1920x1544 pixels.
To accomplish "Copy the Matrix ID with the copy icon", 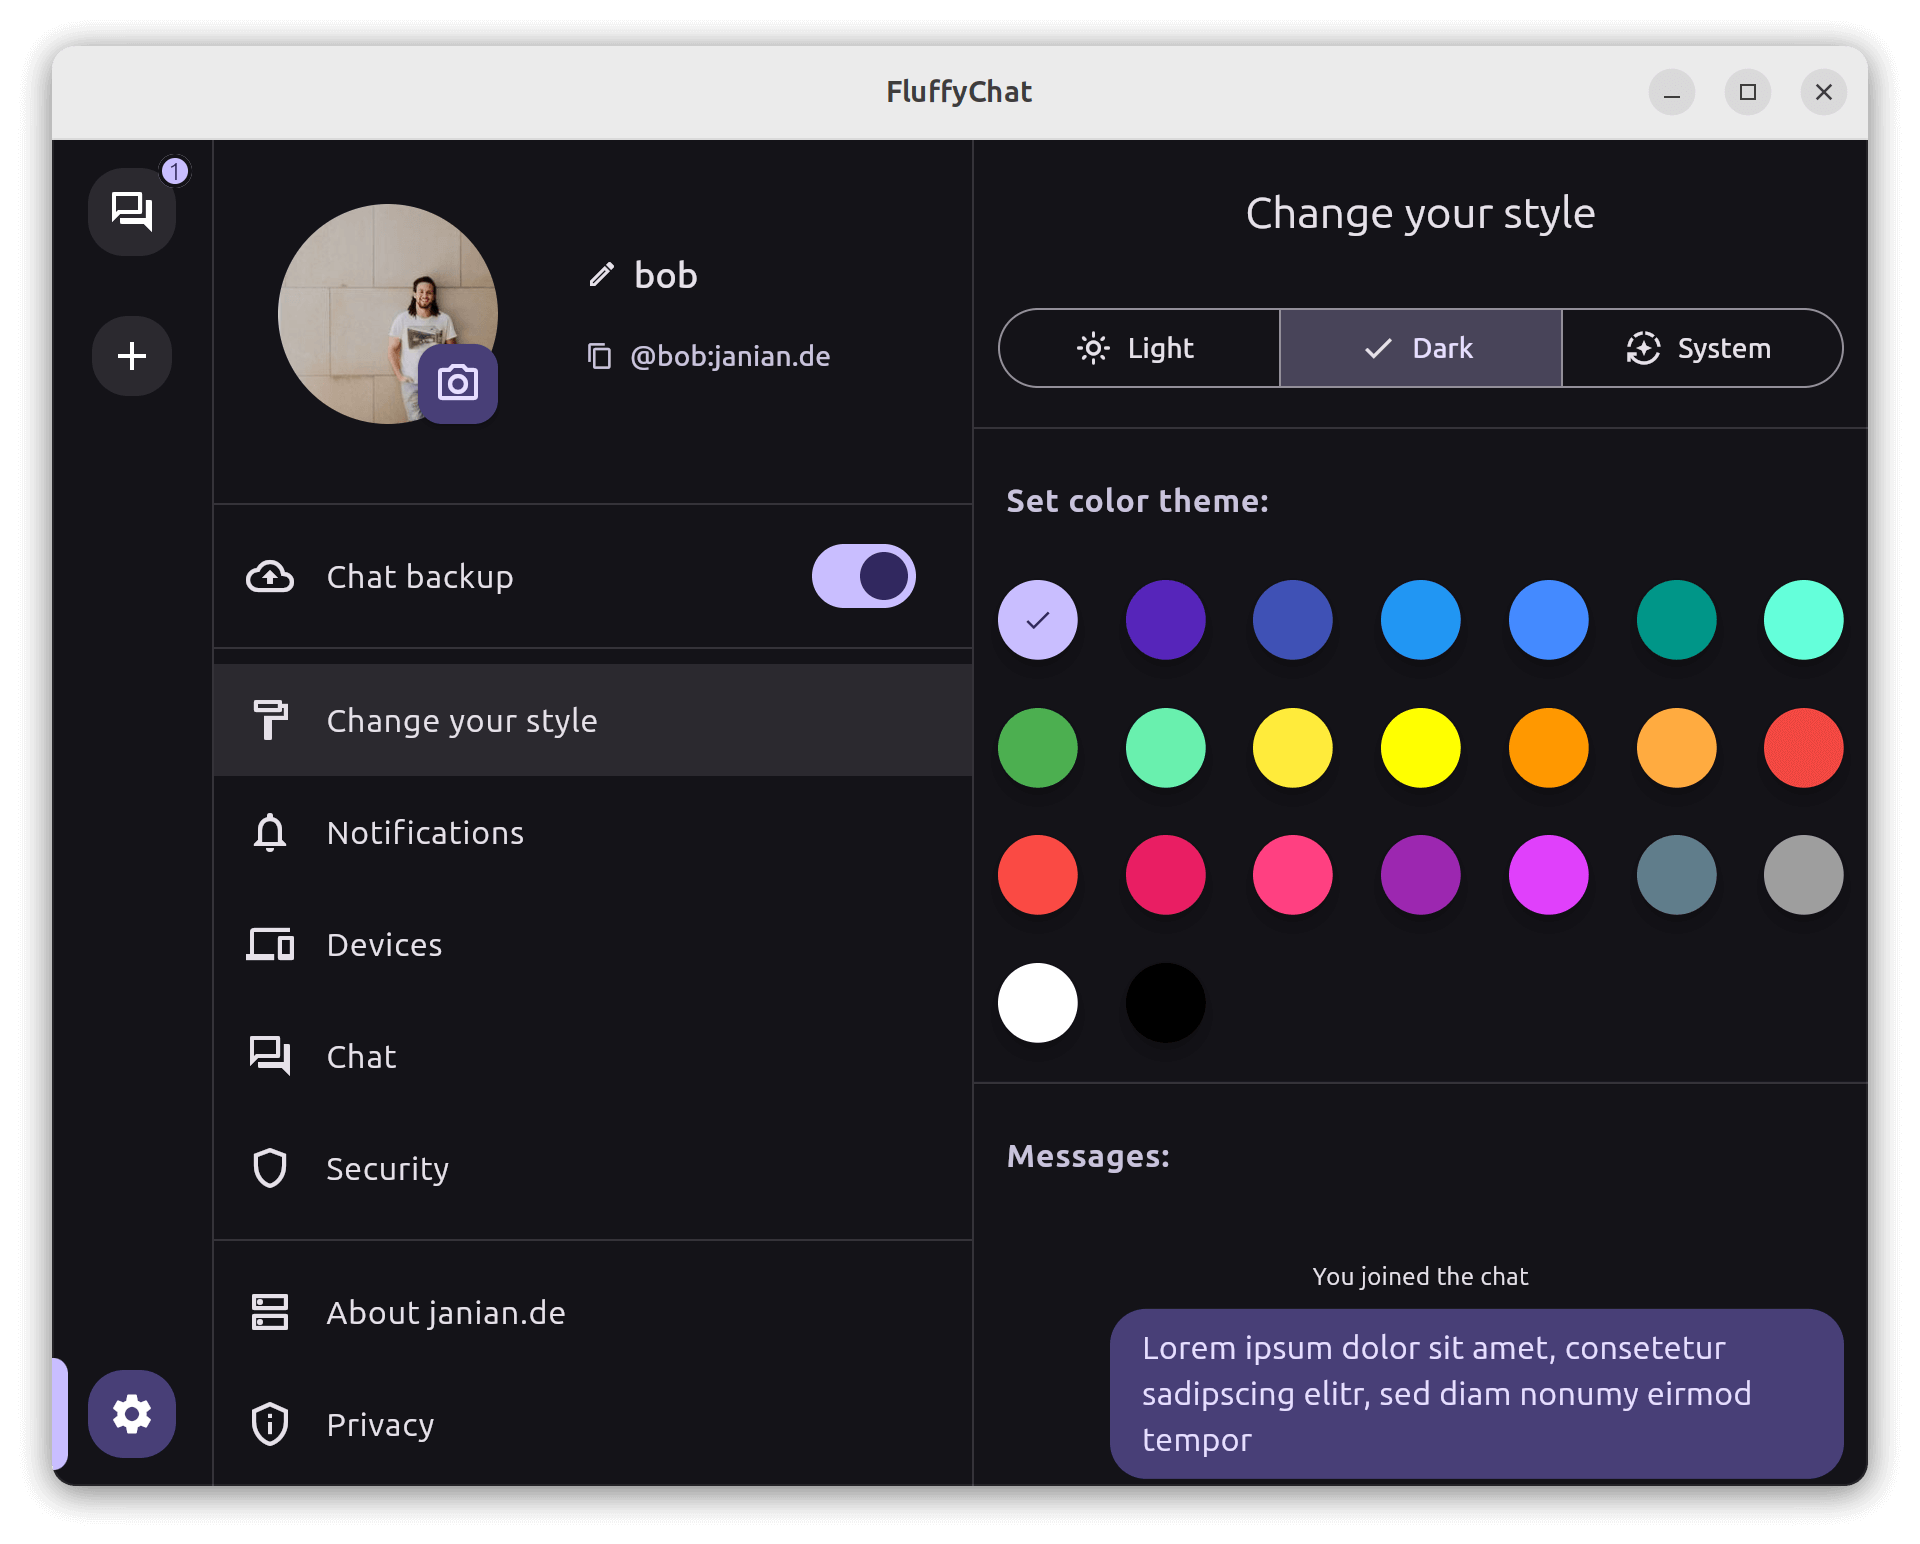I will (x=600, y=356).
